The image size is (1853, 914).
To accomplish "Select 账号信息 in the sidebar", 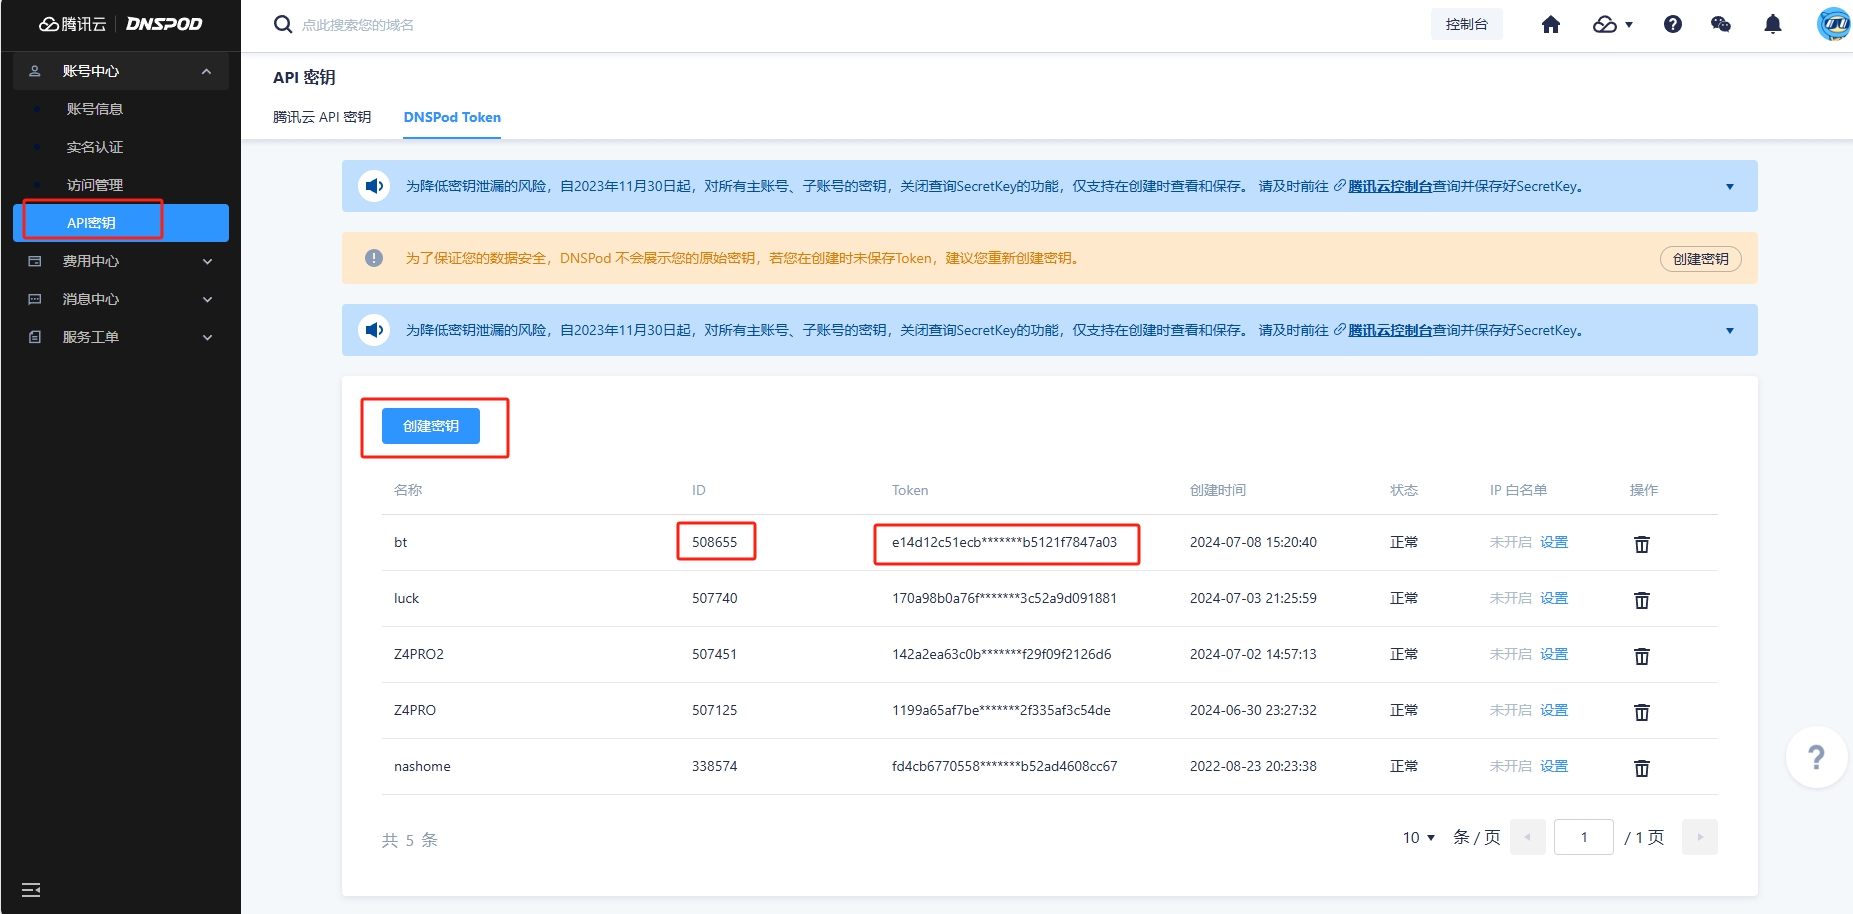I will (95, 109).
